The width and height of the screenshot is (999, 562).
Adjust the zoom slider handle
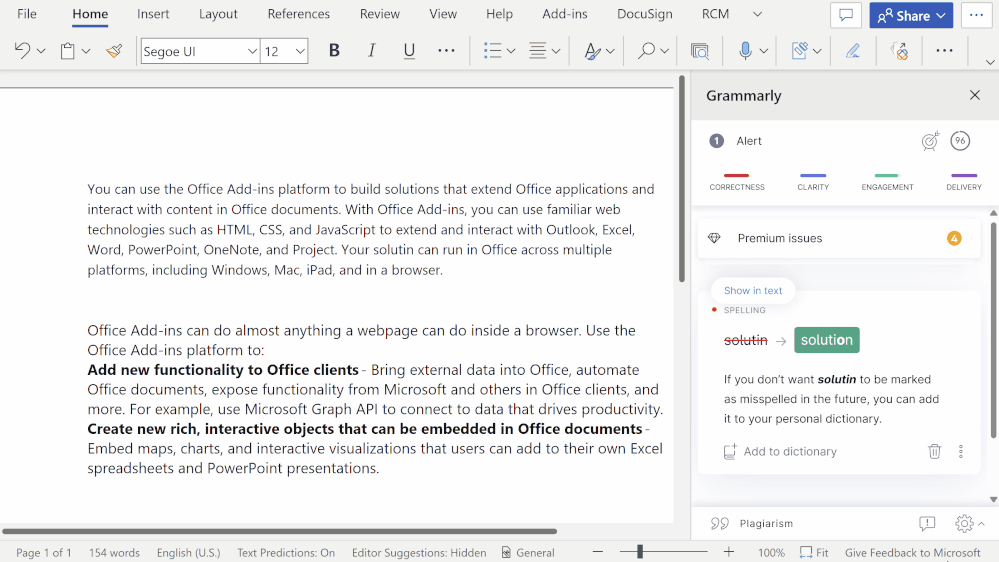[640, 552]
